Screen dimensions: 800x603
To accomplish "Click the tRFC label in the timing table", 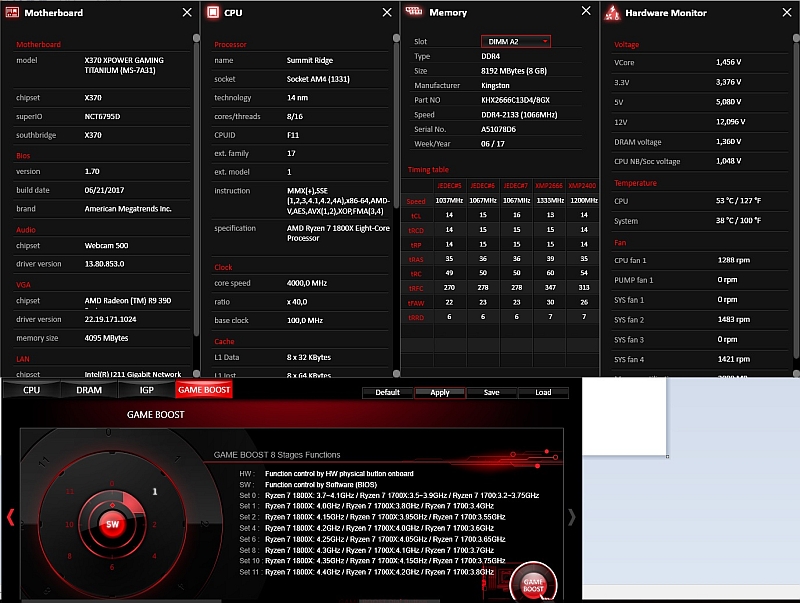I will (416, 288).
